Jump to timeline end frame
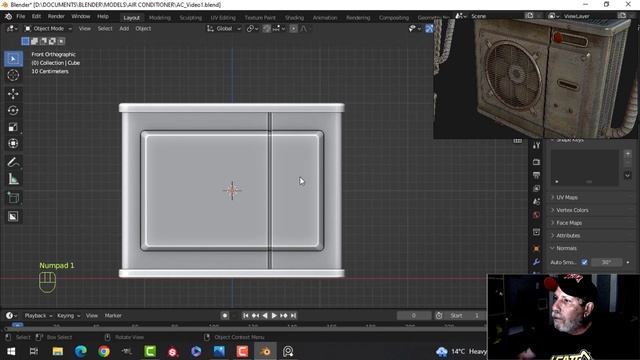Viewport: 640px width, 360px height. tap(293, 316)
